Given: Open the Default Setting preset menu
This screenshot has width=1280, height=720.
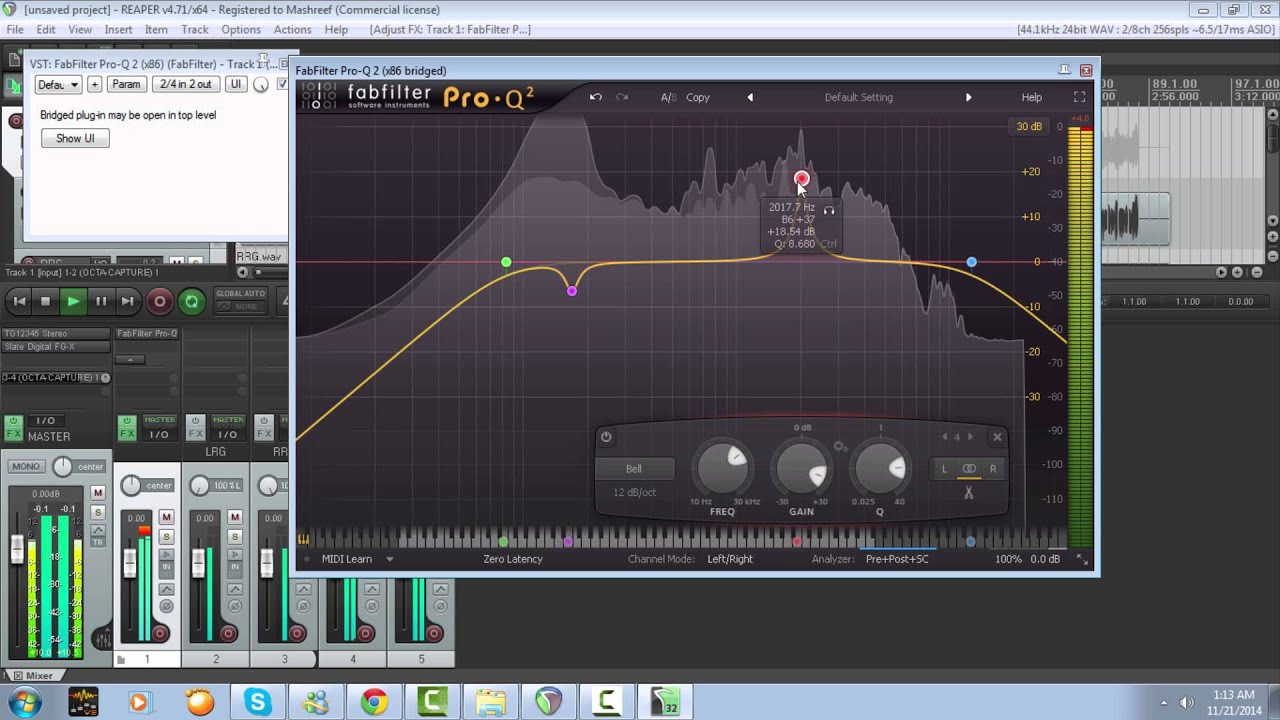Looking at the screenshot, I should 859,97.
